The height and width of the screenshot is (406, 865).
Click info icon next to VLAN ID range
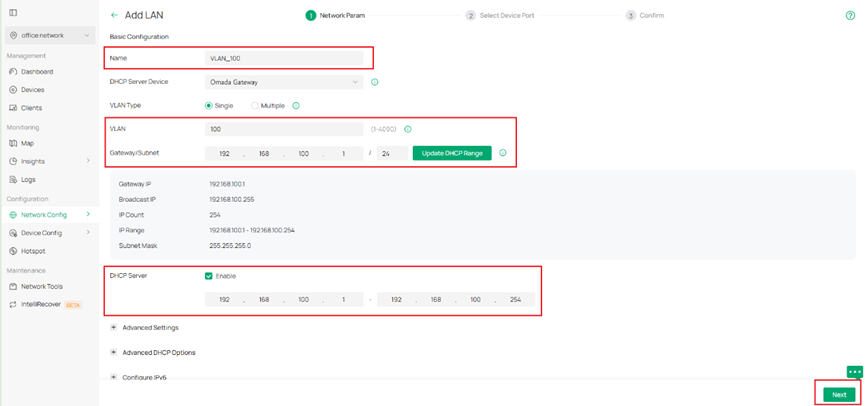pyautogui.click(x=408, y=129)
